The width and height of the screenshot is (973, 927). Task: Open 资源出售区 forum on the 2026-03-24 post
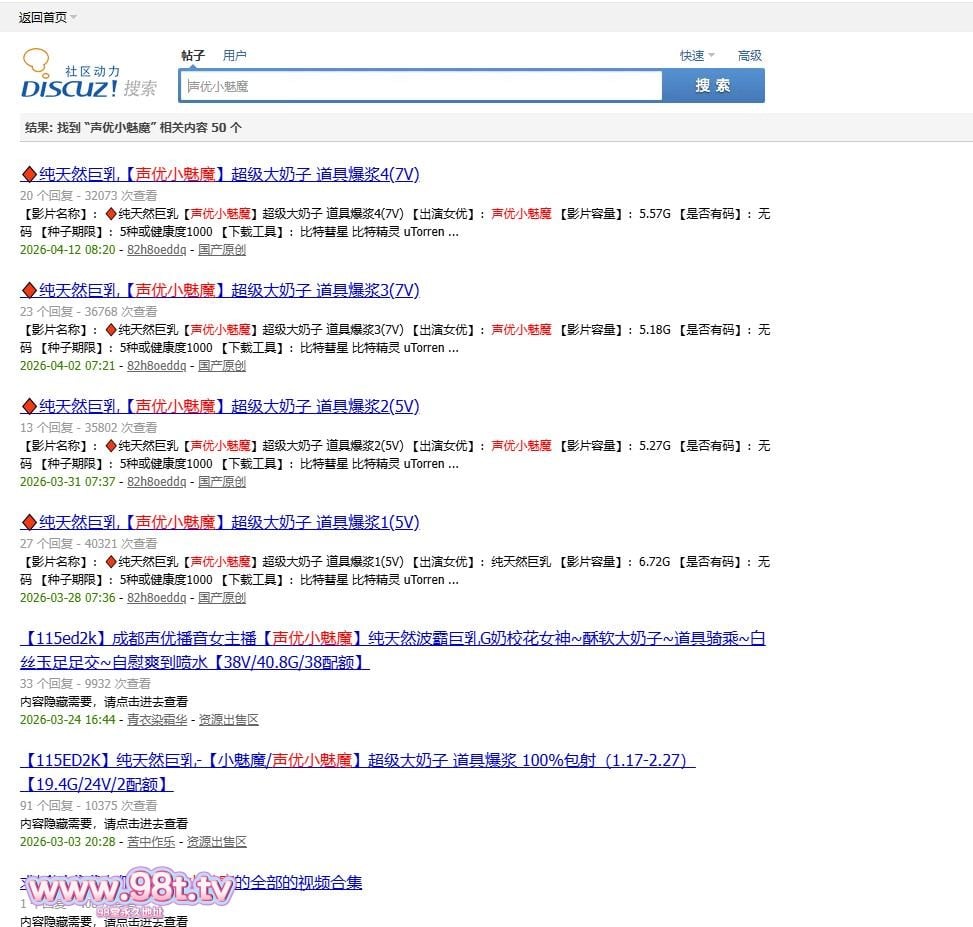point(228,720)
